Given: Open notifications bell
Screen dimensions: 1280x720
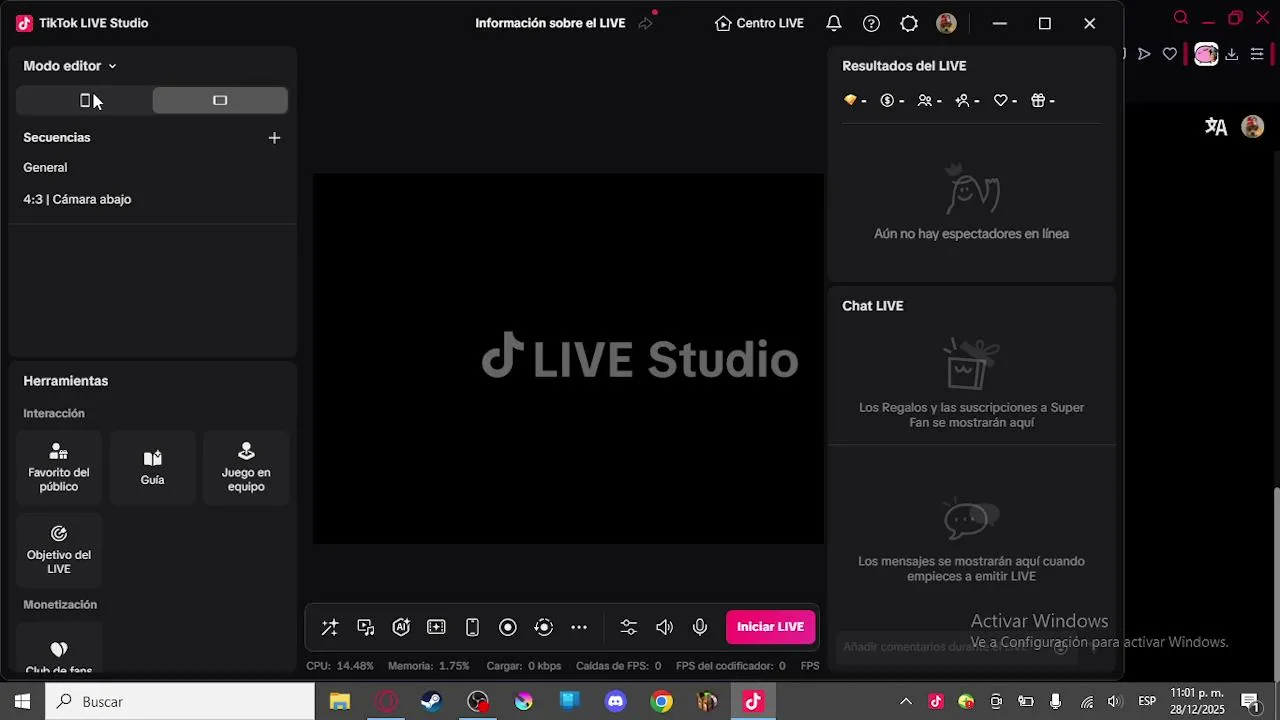Looking at the screenshot, I should 833,23.
